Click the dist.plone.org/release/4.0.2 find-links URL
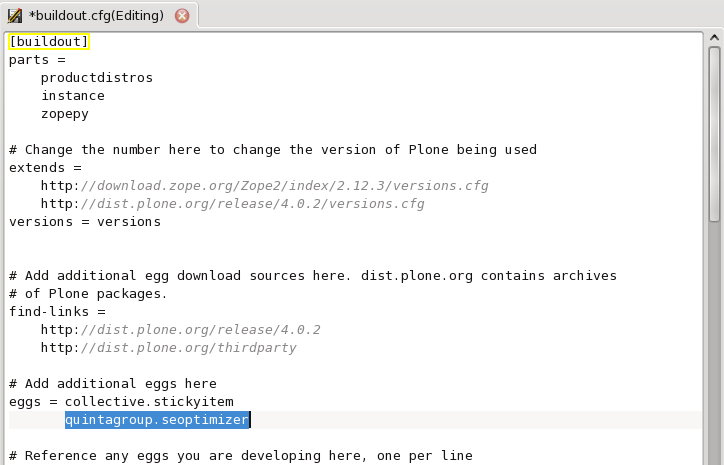This screenshot has width=724, height=465. click(180, 330)
